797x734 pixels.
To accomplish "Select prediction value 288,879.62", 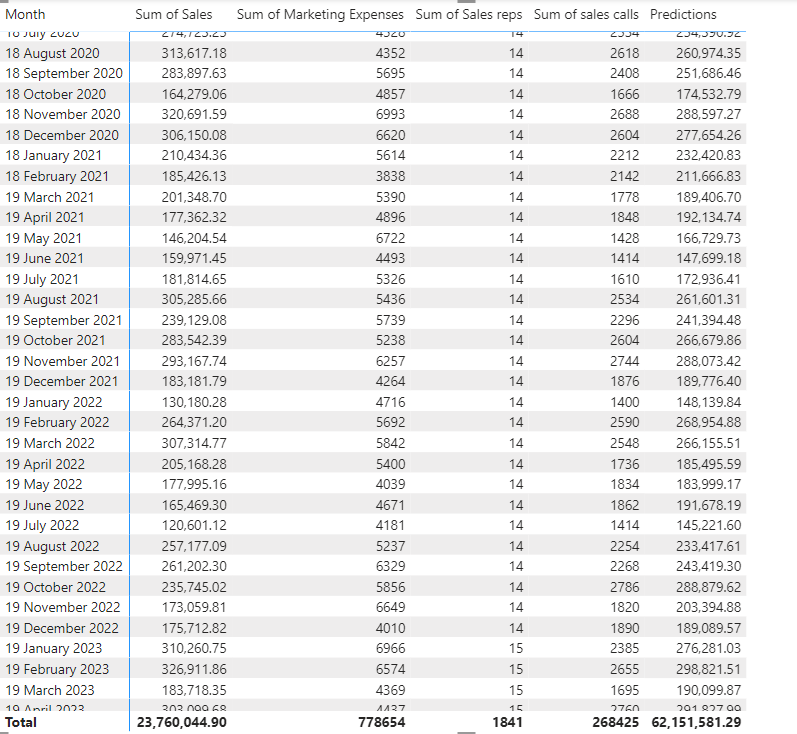I will tap(709, 587).
